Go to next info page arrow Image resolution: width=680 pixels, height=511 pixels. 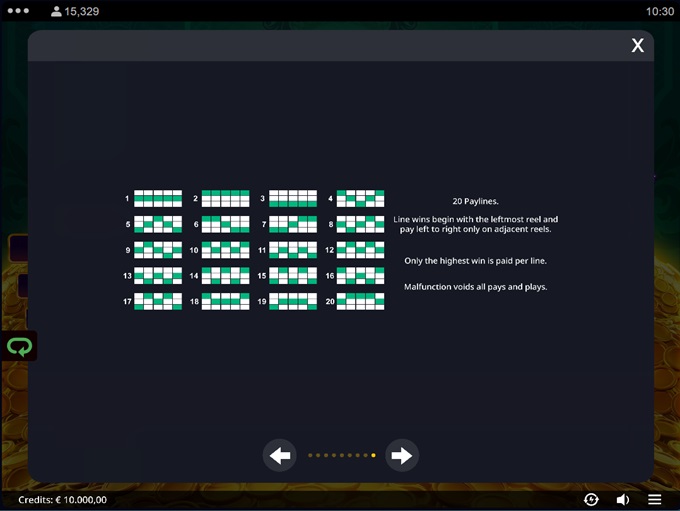tap(402, 455)
